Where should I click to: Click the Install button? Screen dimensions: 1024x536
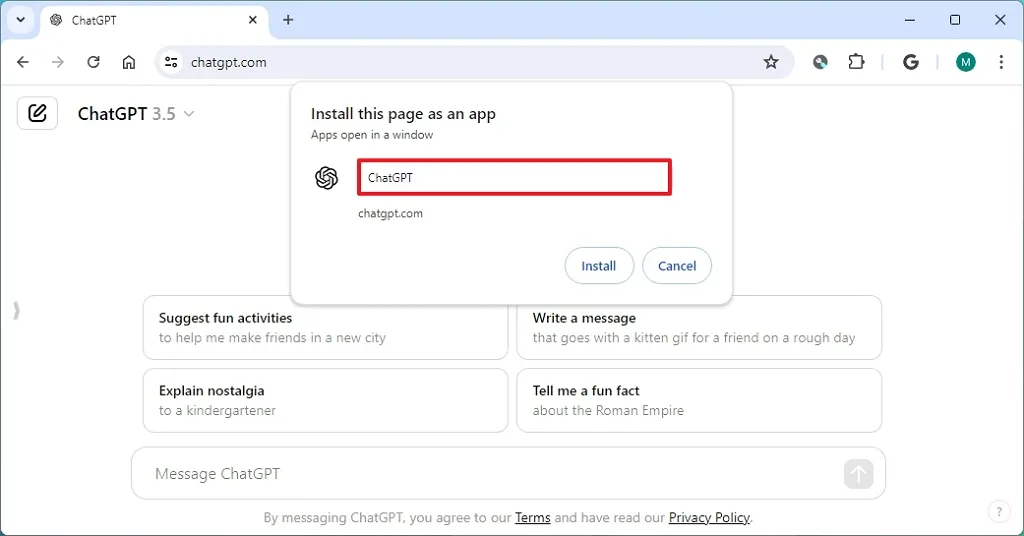click(x=599, y=266)
